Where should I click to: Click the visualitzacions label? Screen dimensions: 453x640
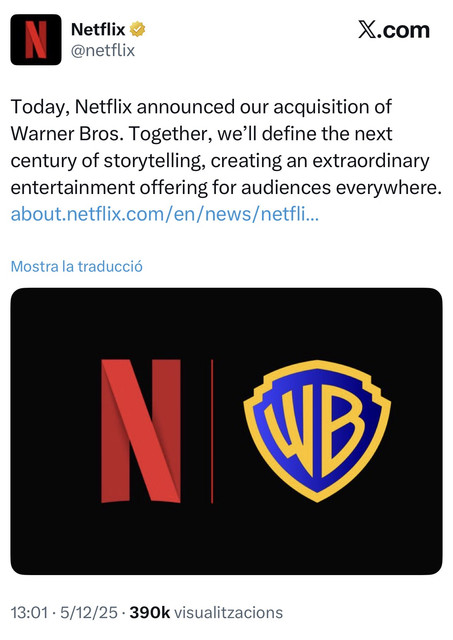tap(229, 613)
